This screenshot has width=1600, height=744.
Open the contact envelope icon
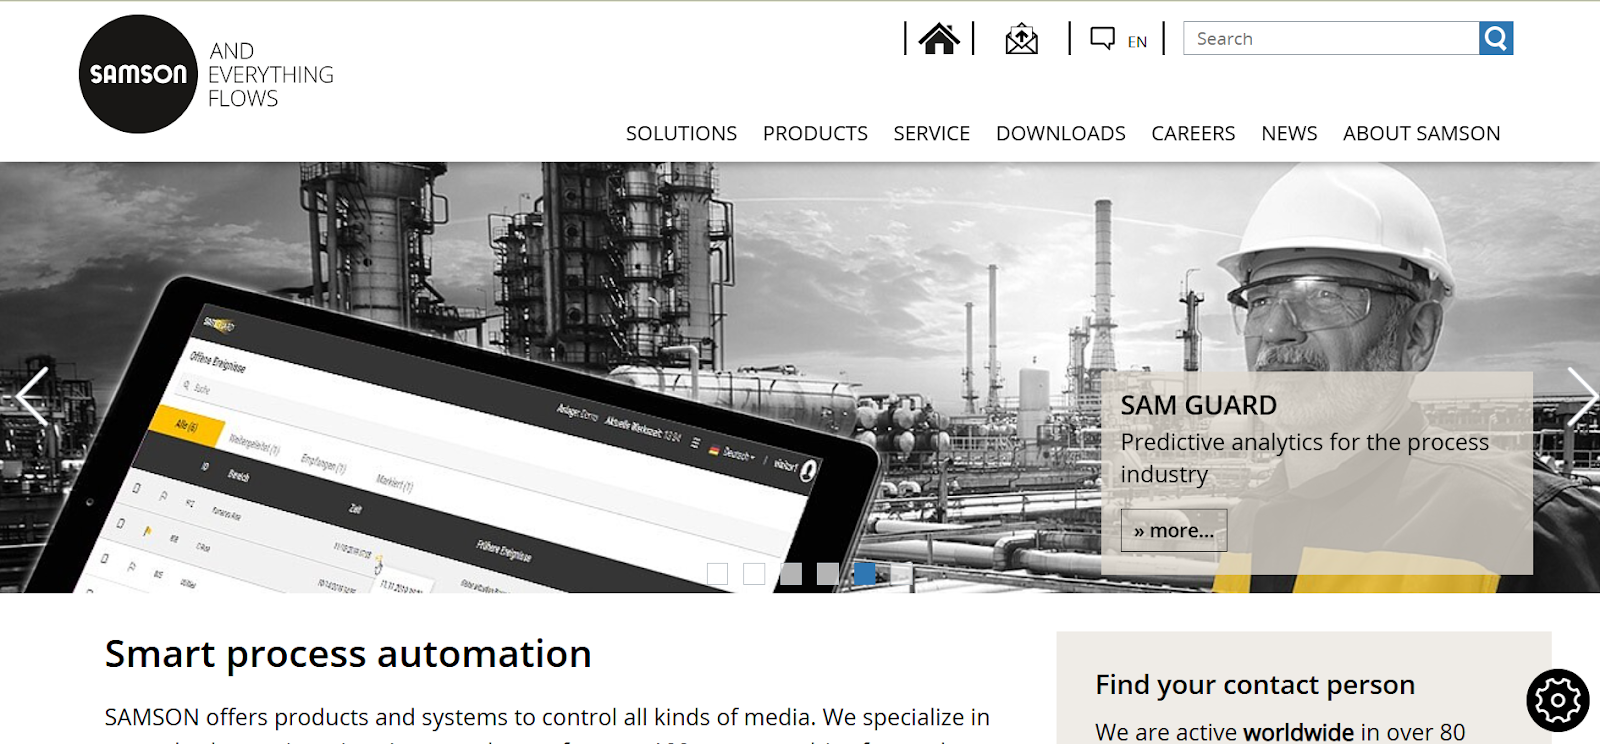click(x=1021, y=39)
